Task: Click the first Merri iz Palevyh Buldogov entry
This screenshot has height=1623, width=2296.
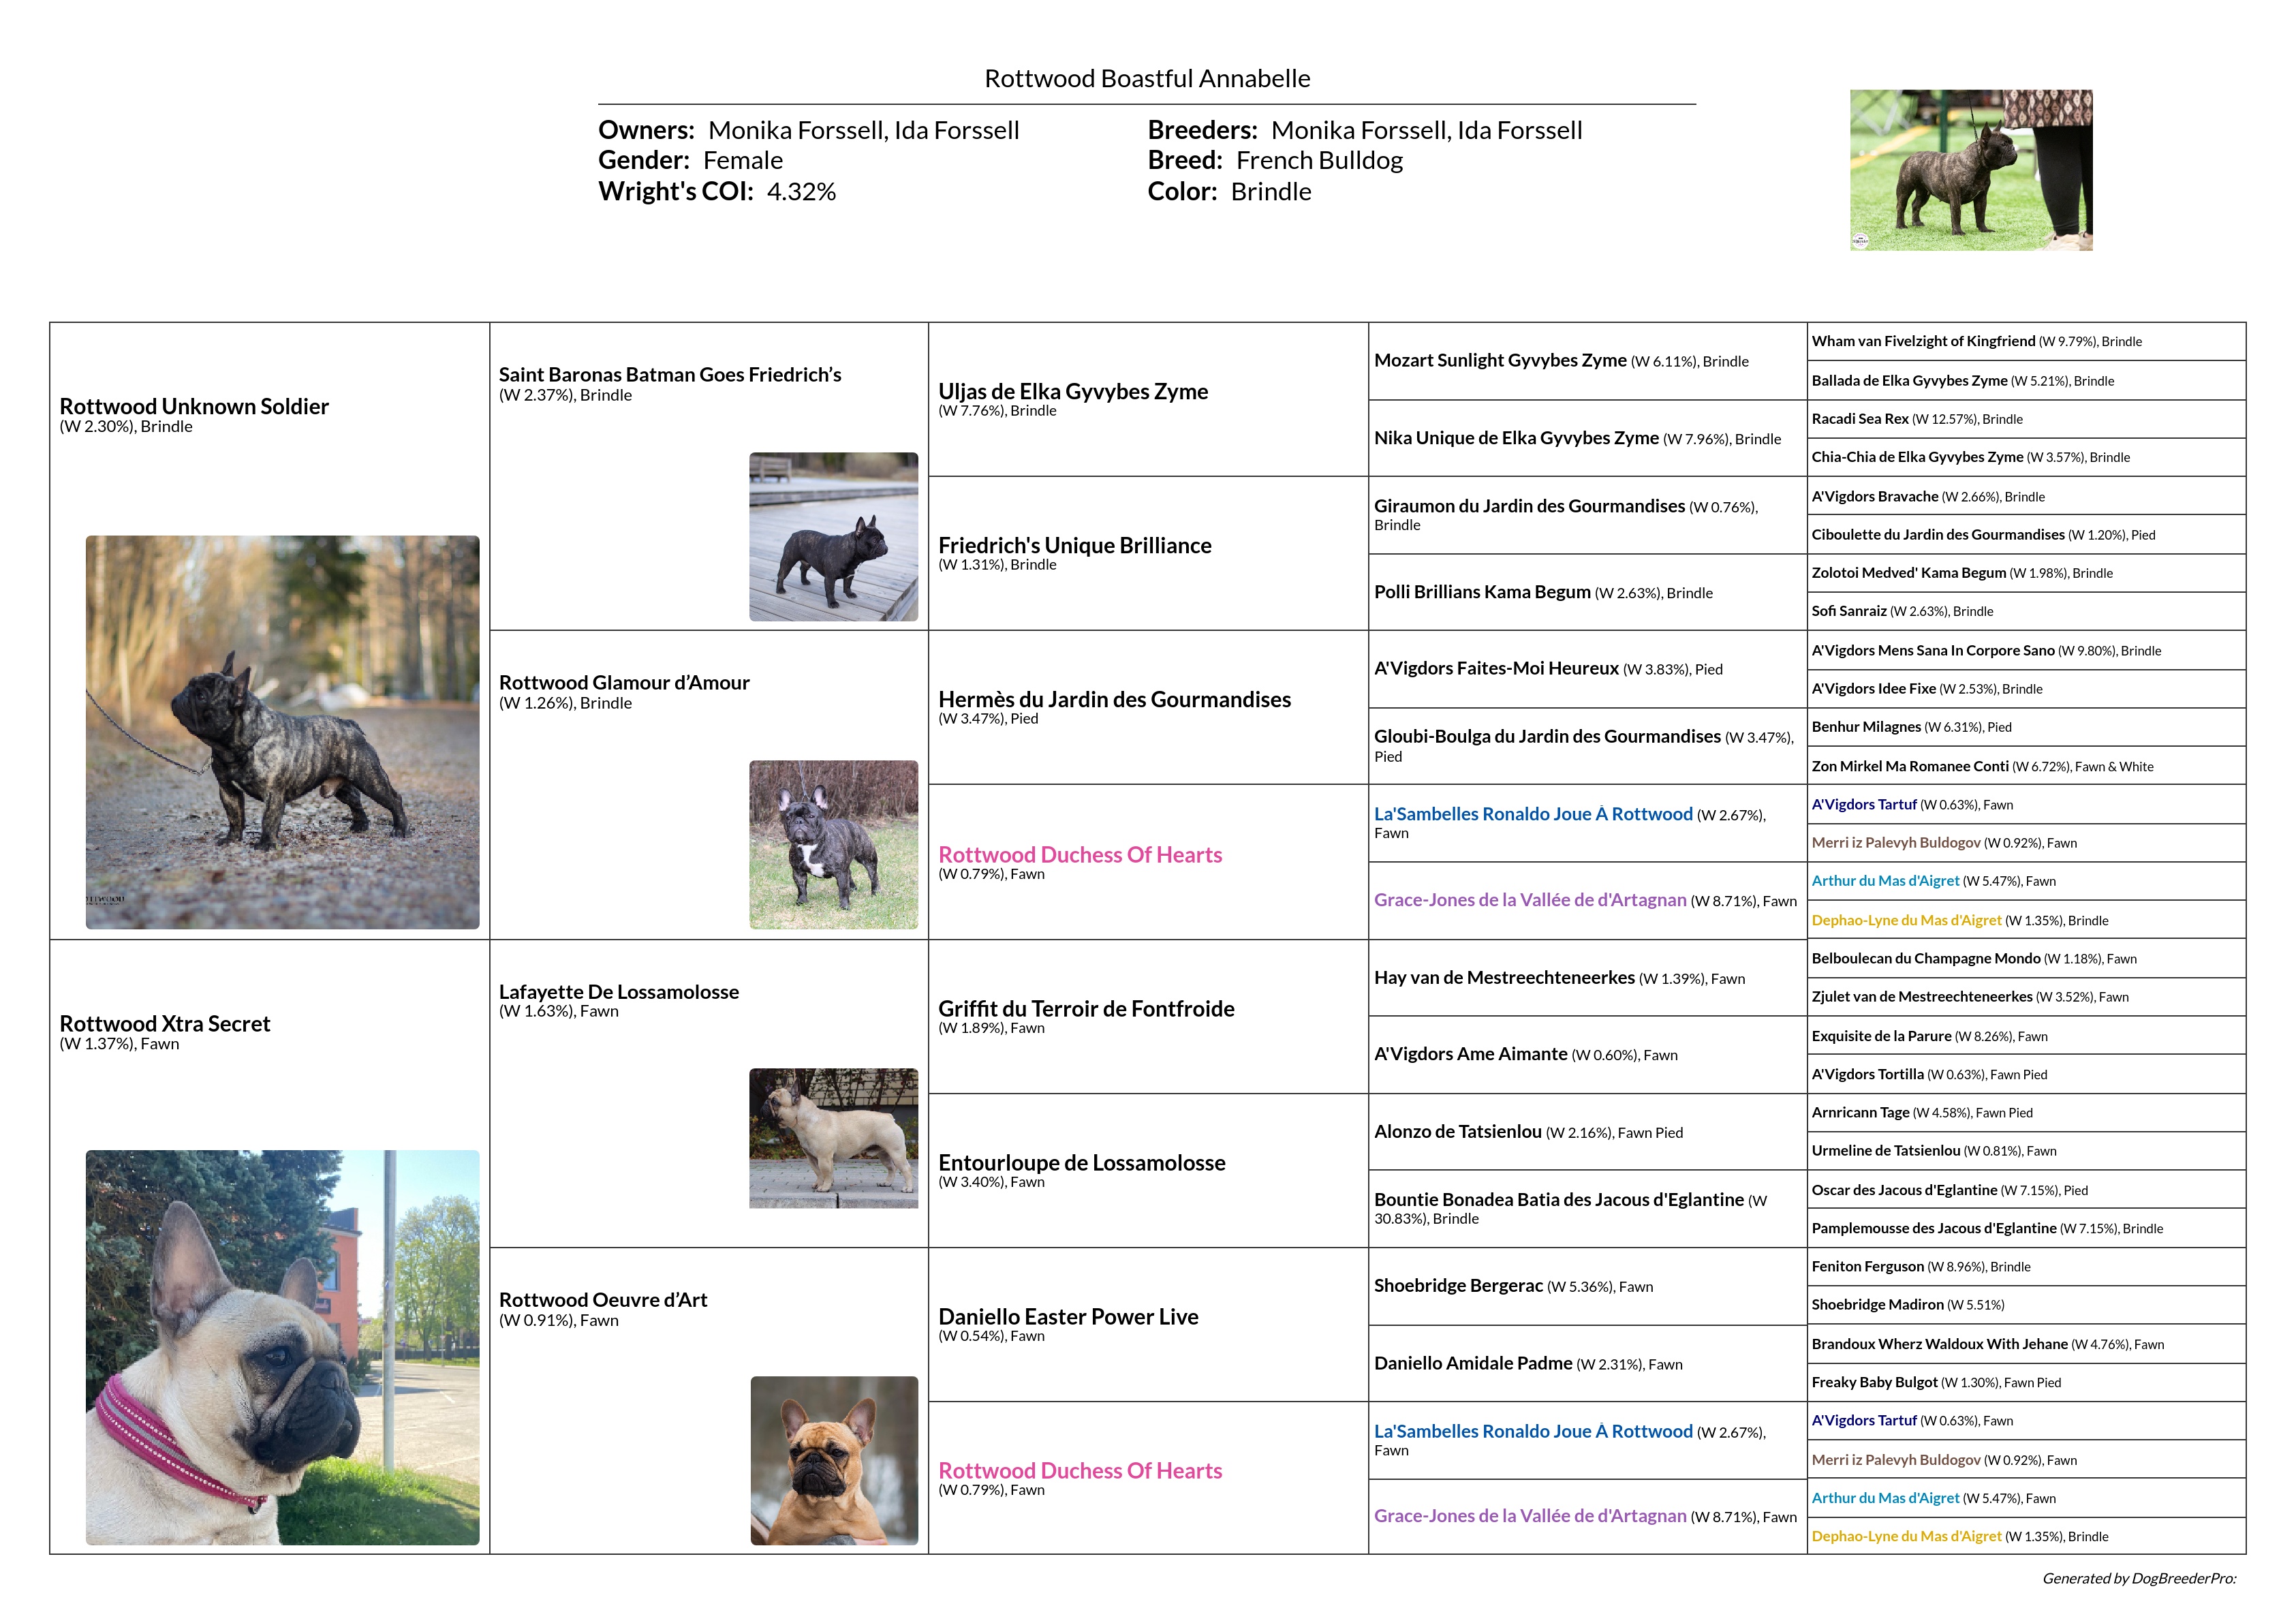Action: (x=1895, y=843)
